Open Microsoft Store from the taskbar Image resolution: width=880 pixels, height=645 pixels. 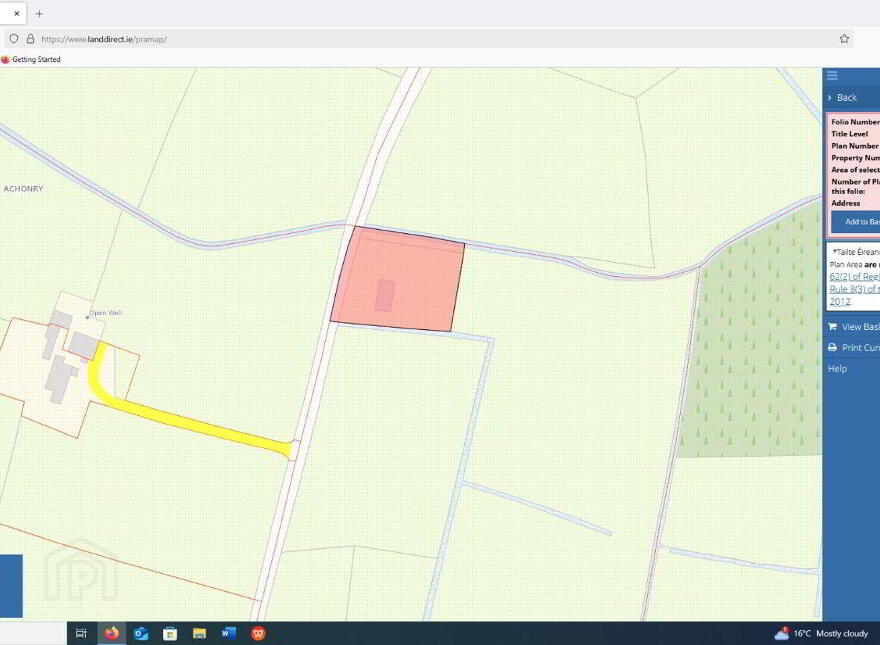(170, 633)
